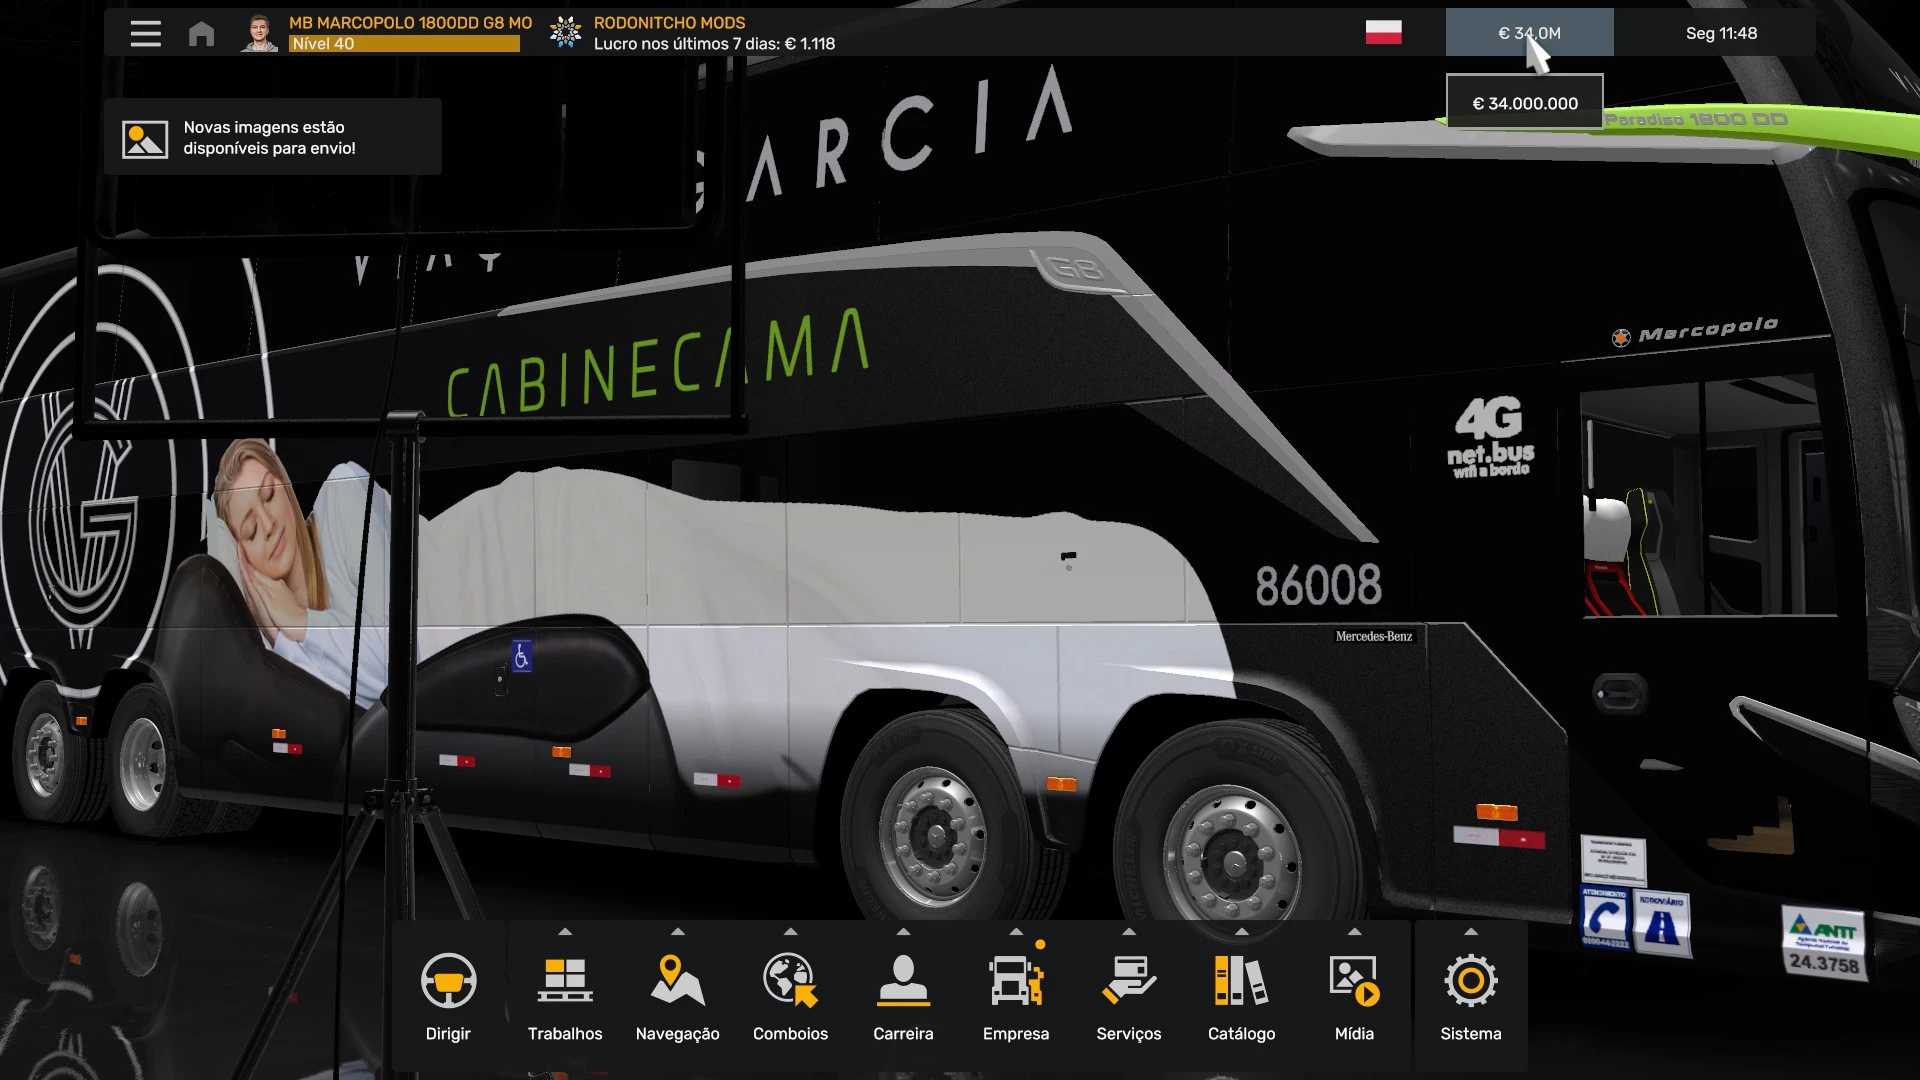This screenshot has width=1920, height=1080.
Task: Expand the arrow above Empresa
Action: 1016,931
